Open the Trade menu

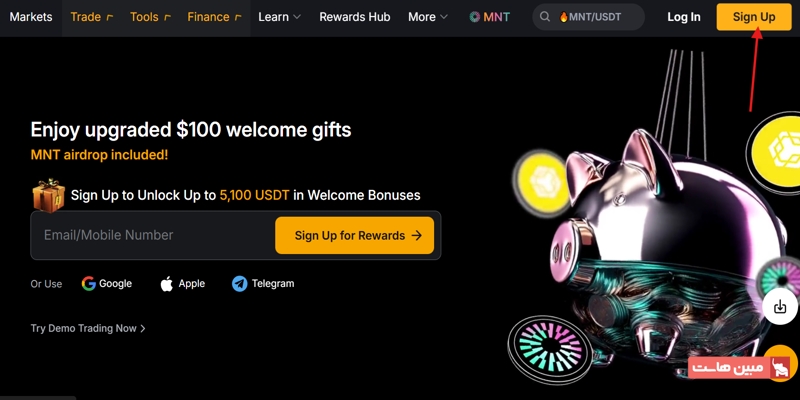coord(92,17)
